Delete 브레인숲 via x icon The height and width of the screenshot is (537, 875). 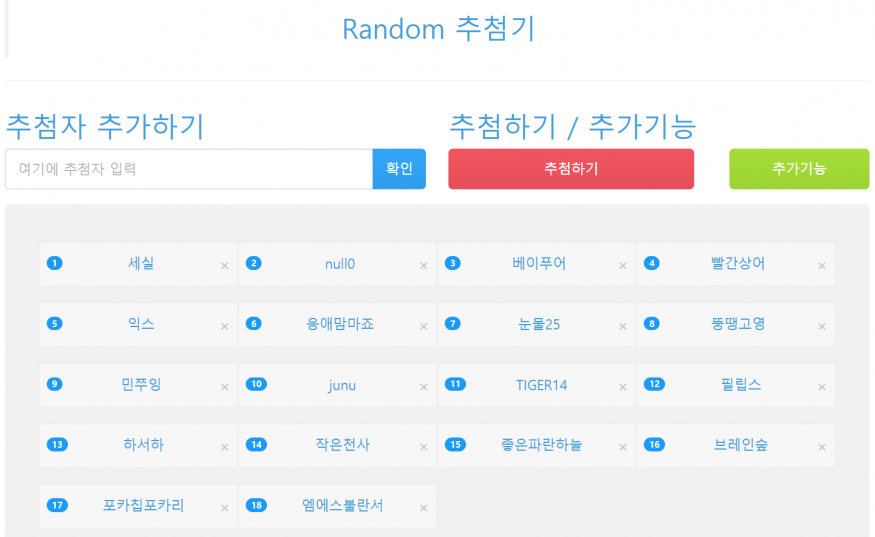point(822,447)
